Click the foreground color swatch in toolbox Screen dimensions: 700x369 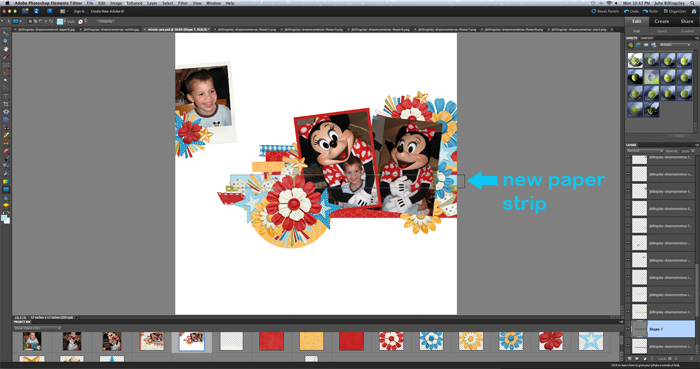(4, 218)
